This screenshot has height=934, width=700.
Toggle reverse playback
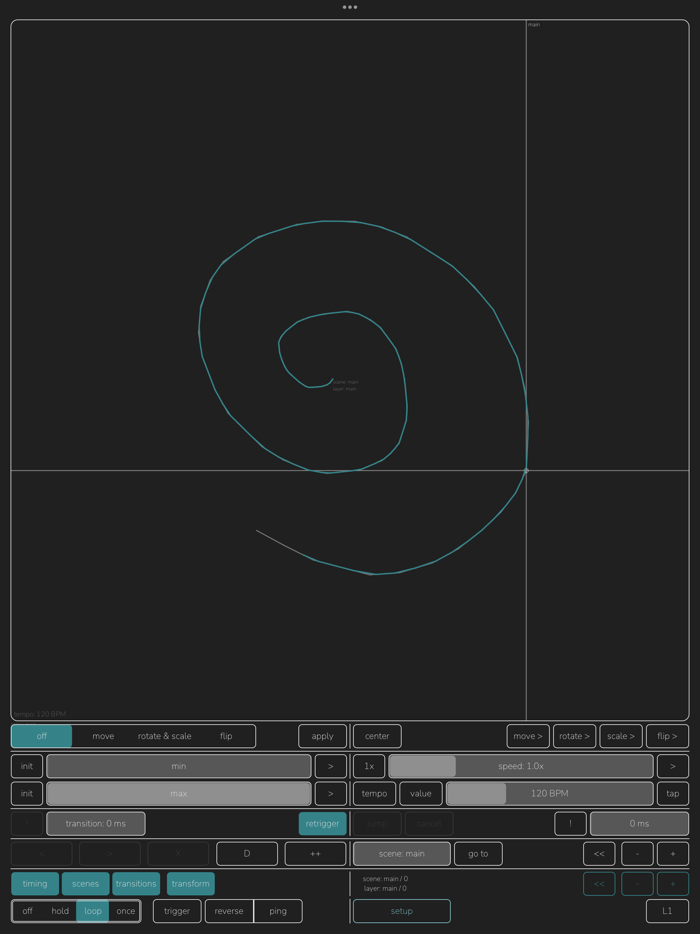[x=229, y=911]
